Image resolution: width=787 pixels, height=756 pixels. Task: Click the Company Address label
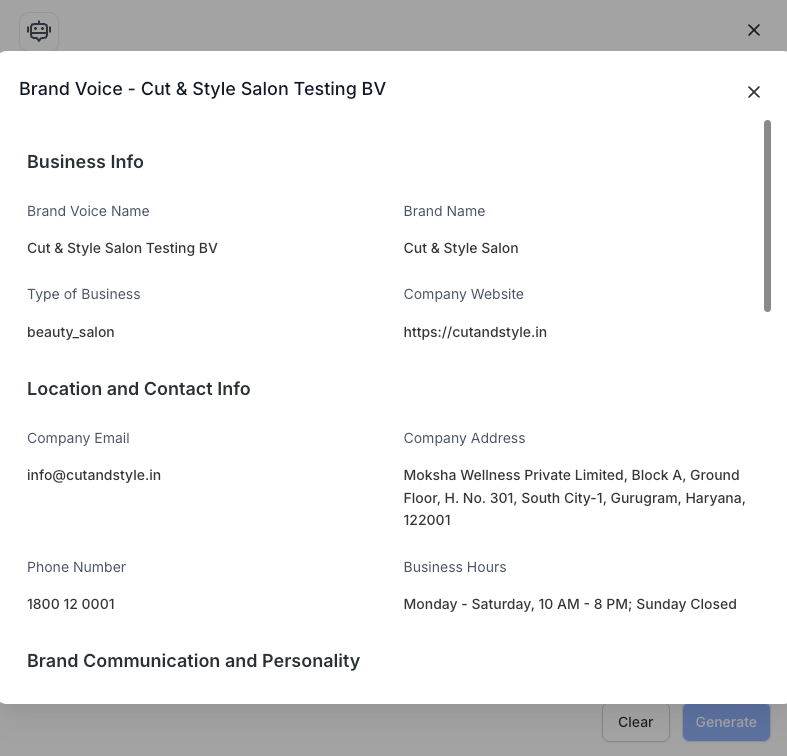[464, 438]
